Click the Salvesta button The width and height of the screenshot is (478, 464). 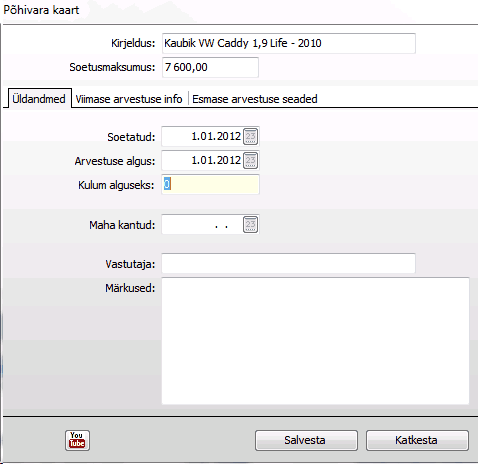(306, 440)
